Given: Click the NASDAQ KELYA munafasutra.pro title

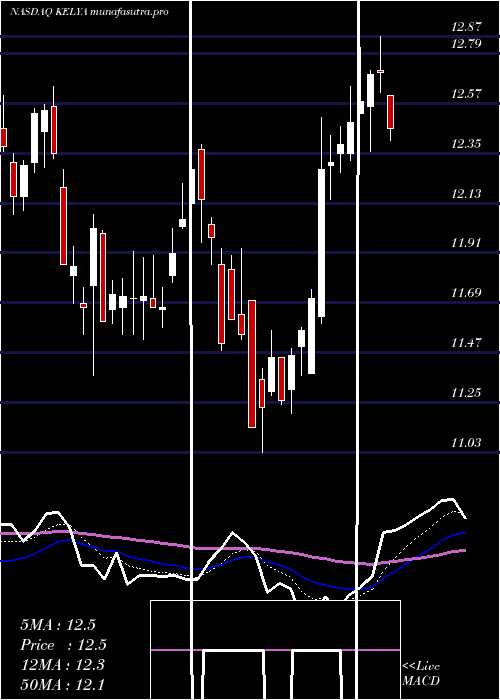Looking at the screenshot, I should tap(89, 12).
